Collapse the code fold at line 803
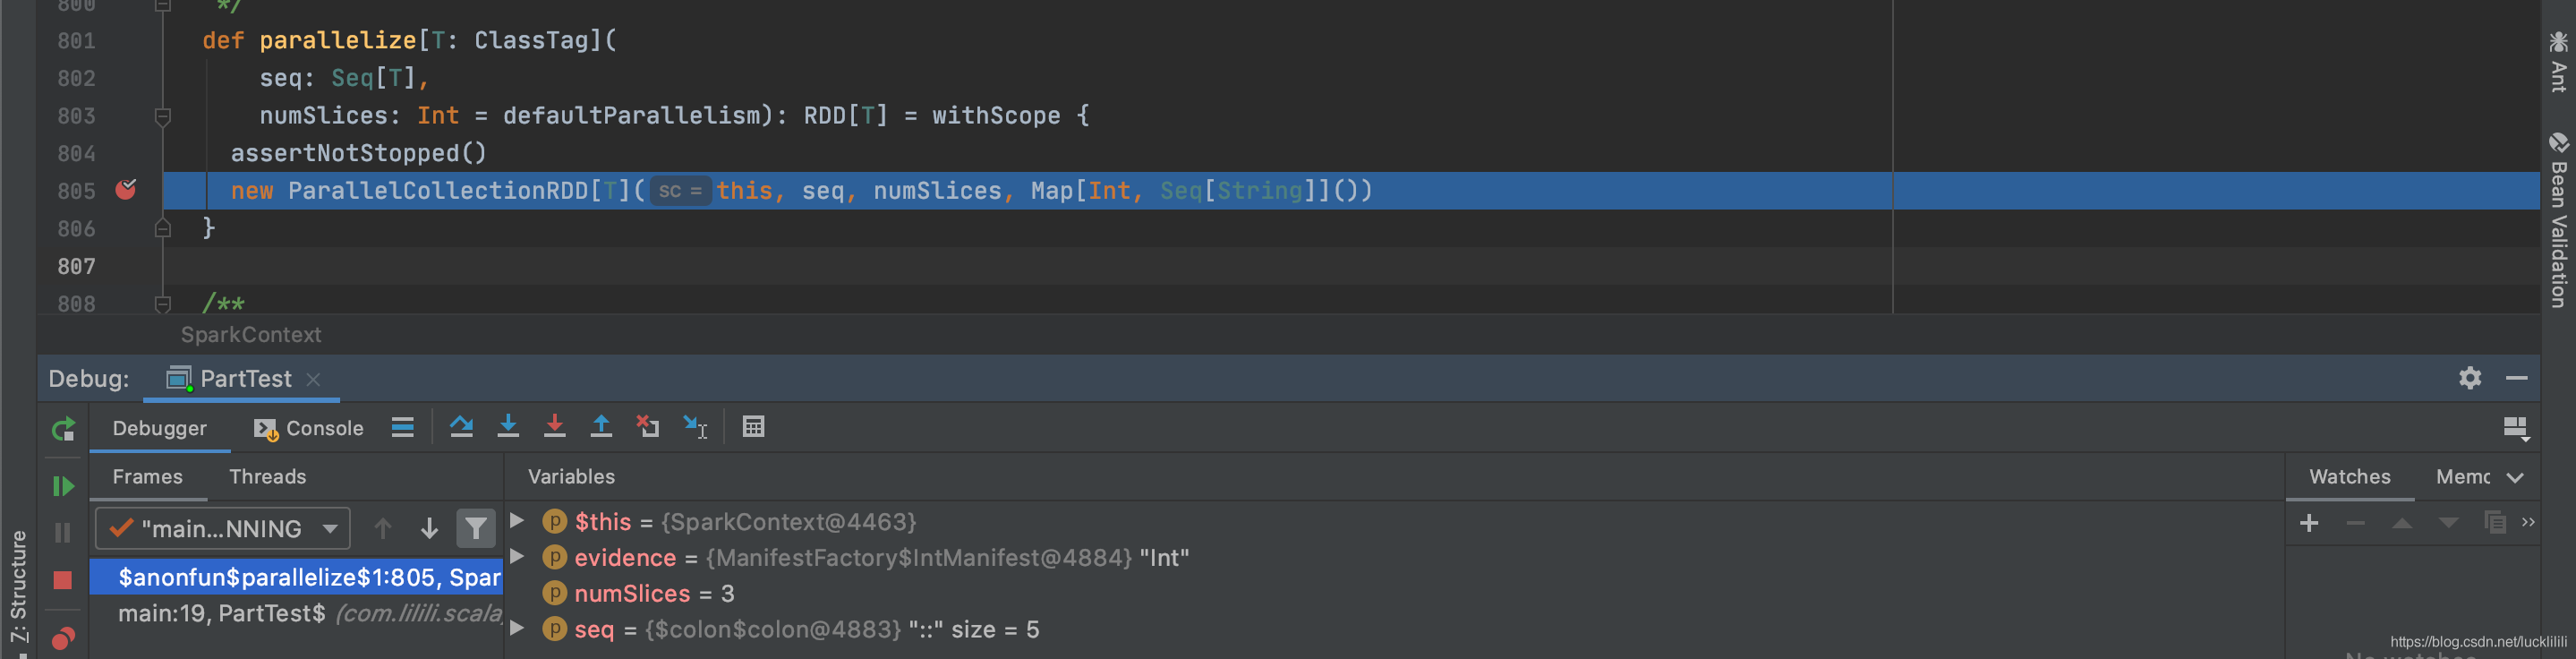 click(x=163, y=116)
